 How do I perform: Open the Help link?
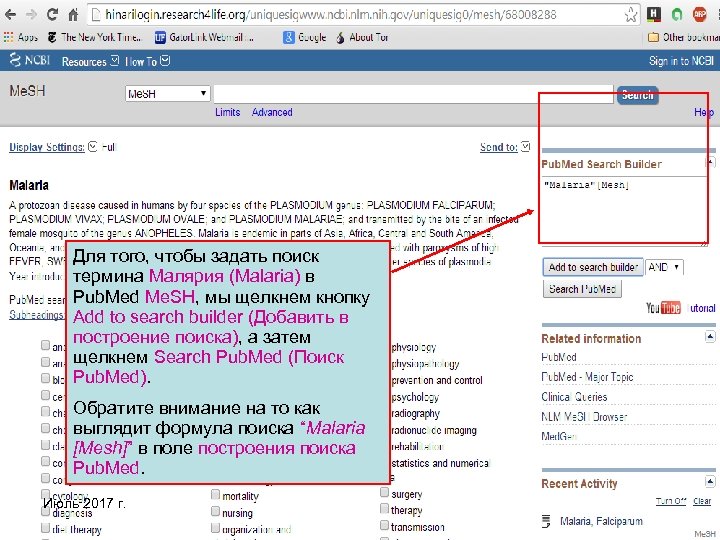point(704,112)
